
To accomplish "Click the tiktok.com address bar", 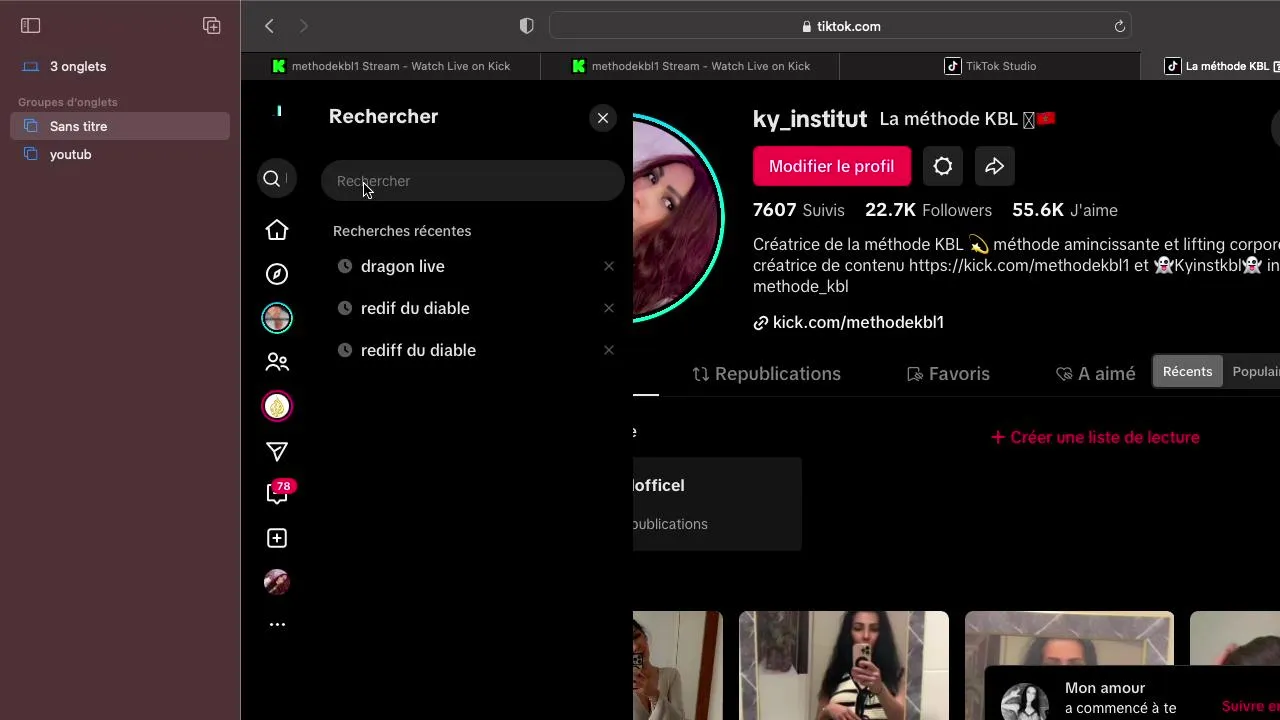I will click(840, 26).
